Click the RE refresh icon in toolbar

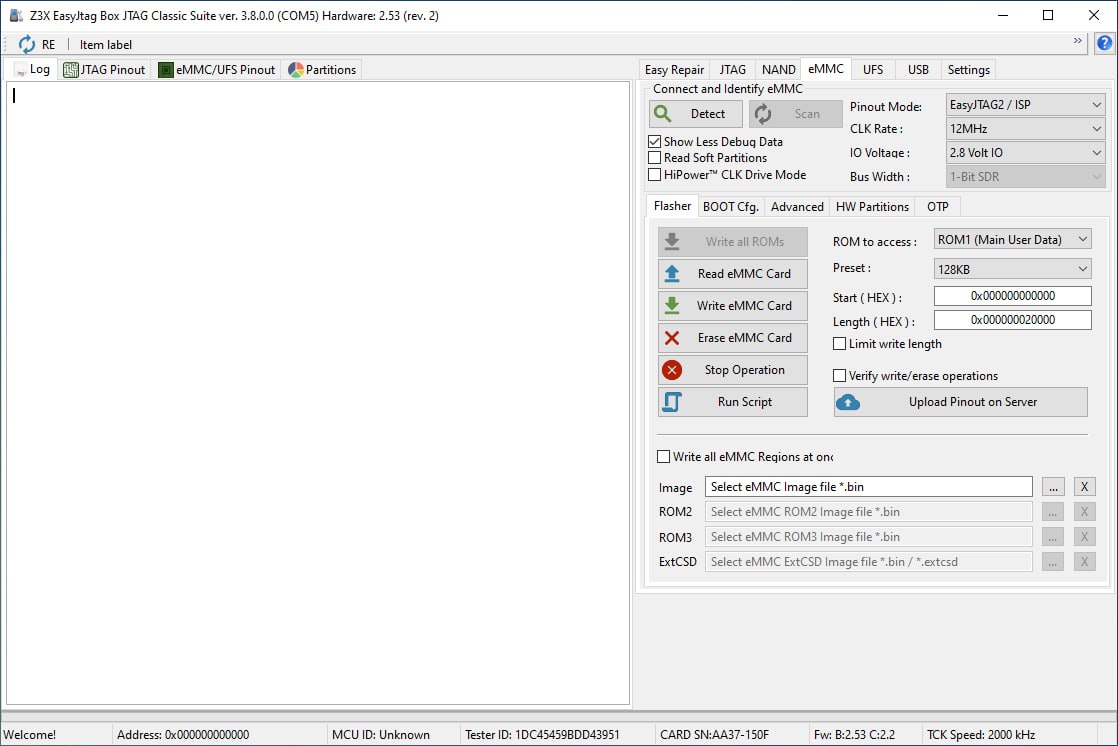click(26, 44)
